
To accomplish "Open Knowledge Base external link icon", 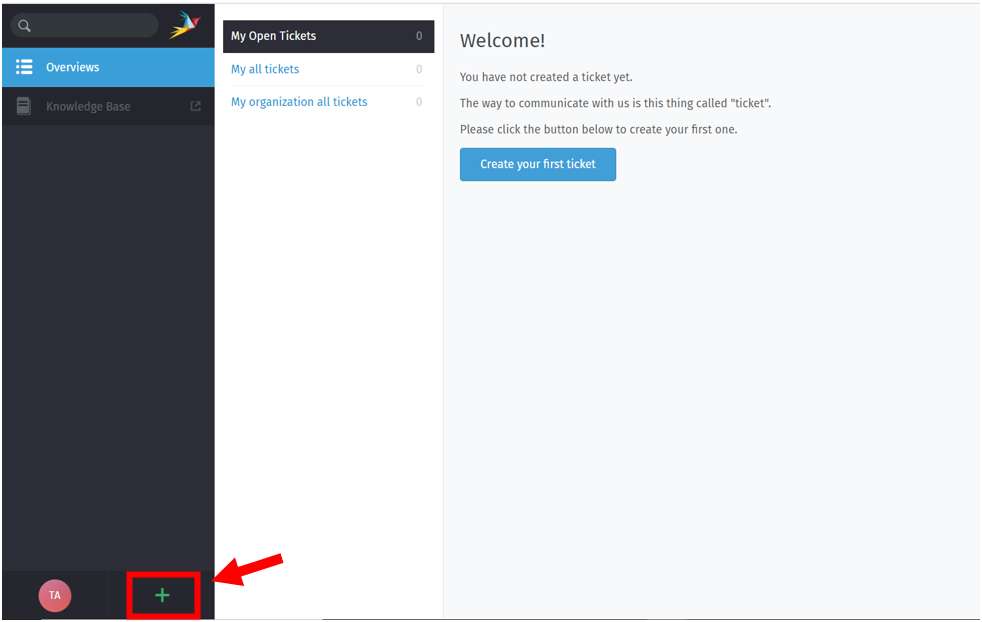I will click(195, 106).
